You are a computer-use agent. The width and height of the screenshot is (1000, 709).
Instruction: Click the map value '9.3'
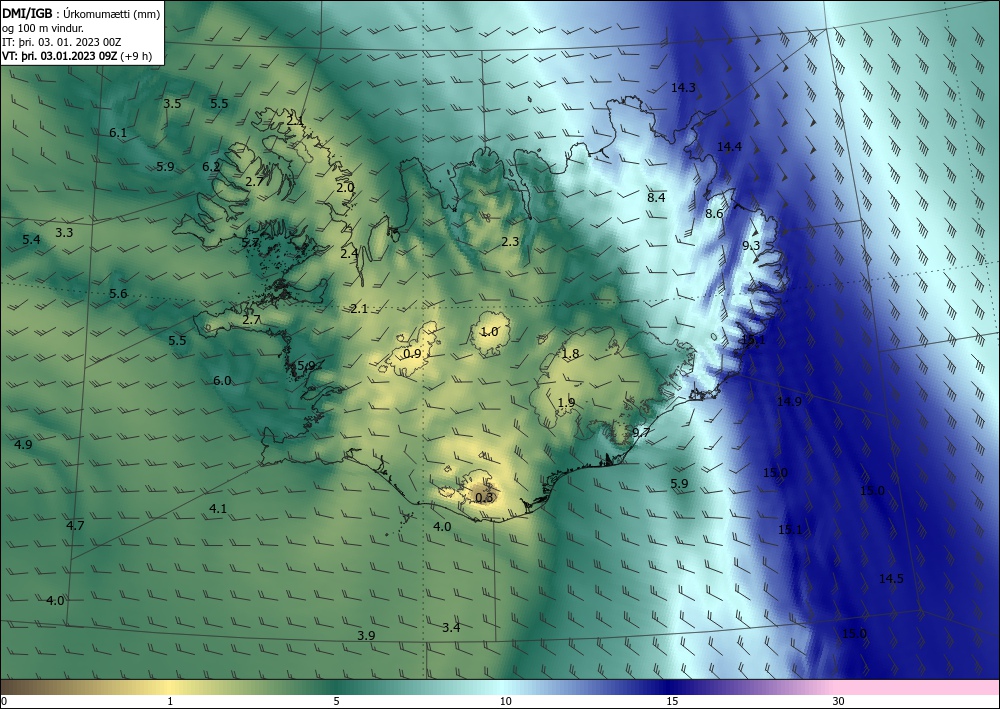tap(751, 245)
